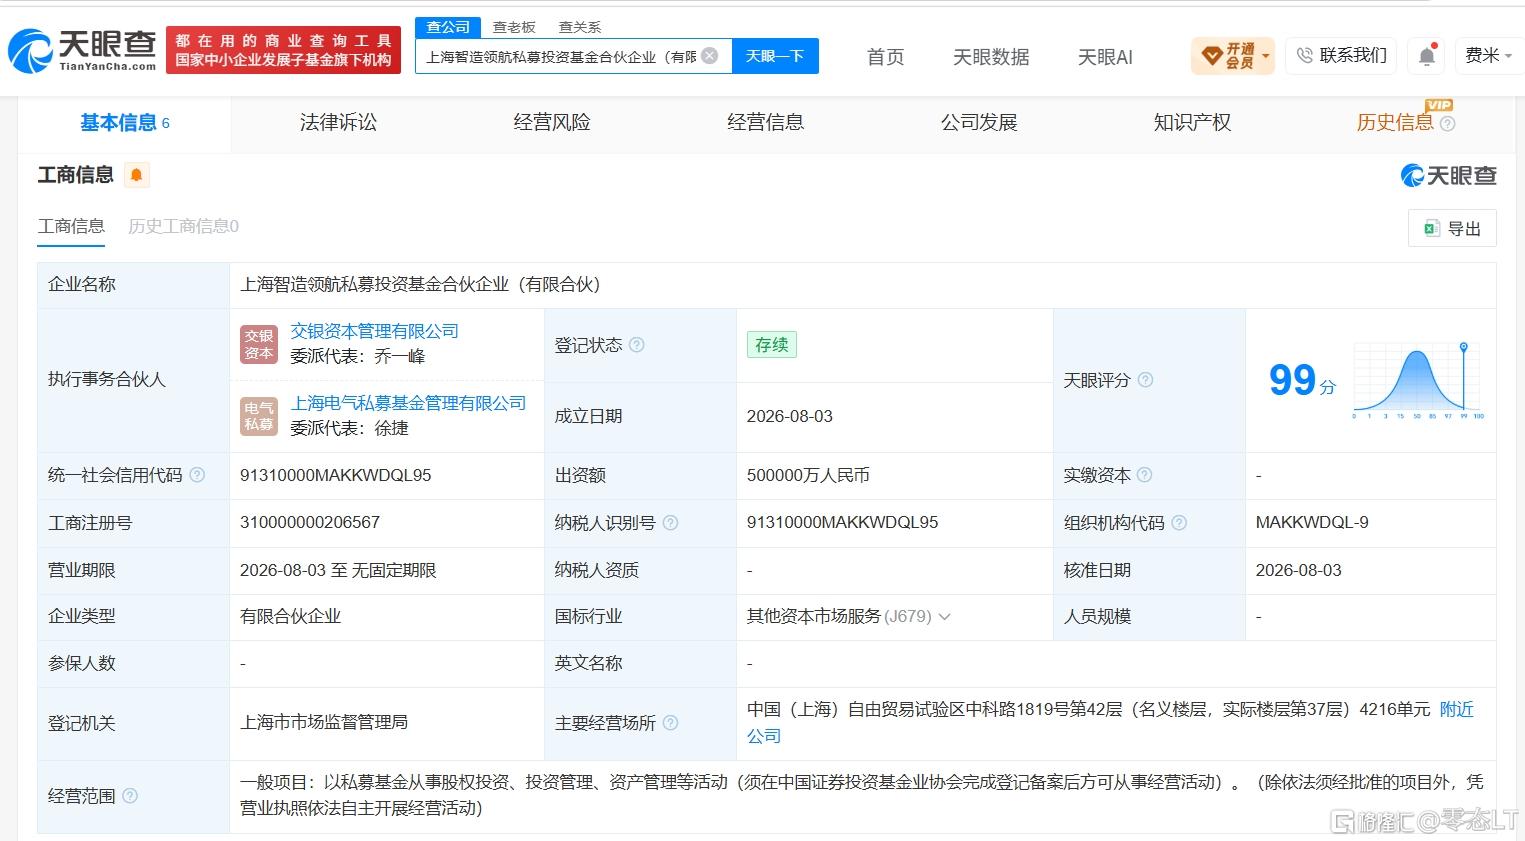
Task: Click help icon next to 主要经营场所
Action: point(670,723)
